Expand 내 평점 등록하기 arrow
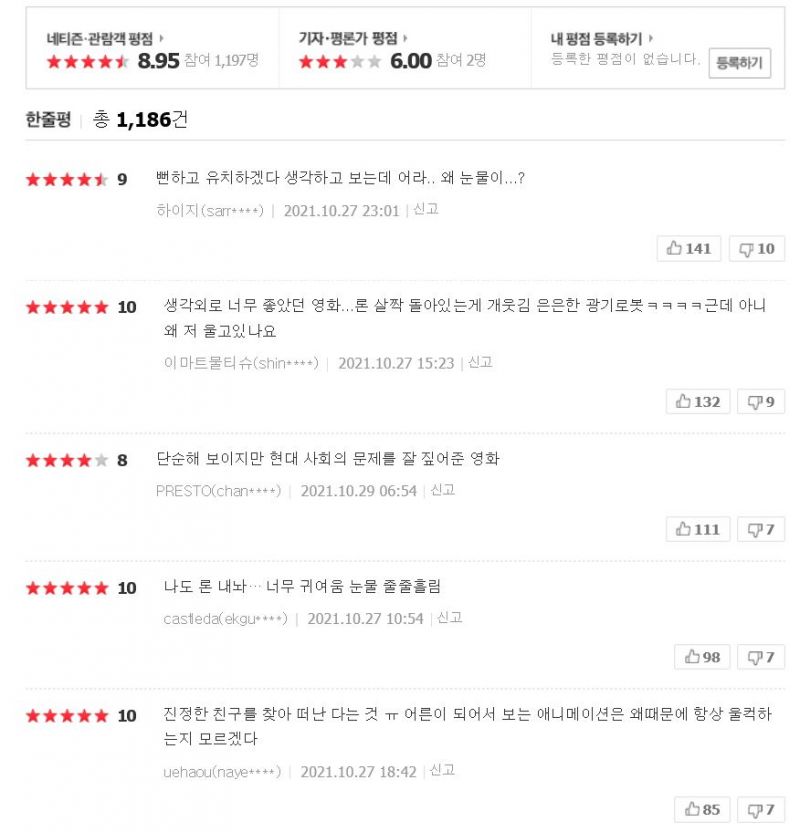 pos(651,38)
